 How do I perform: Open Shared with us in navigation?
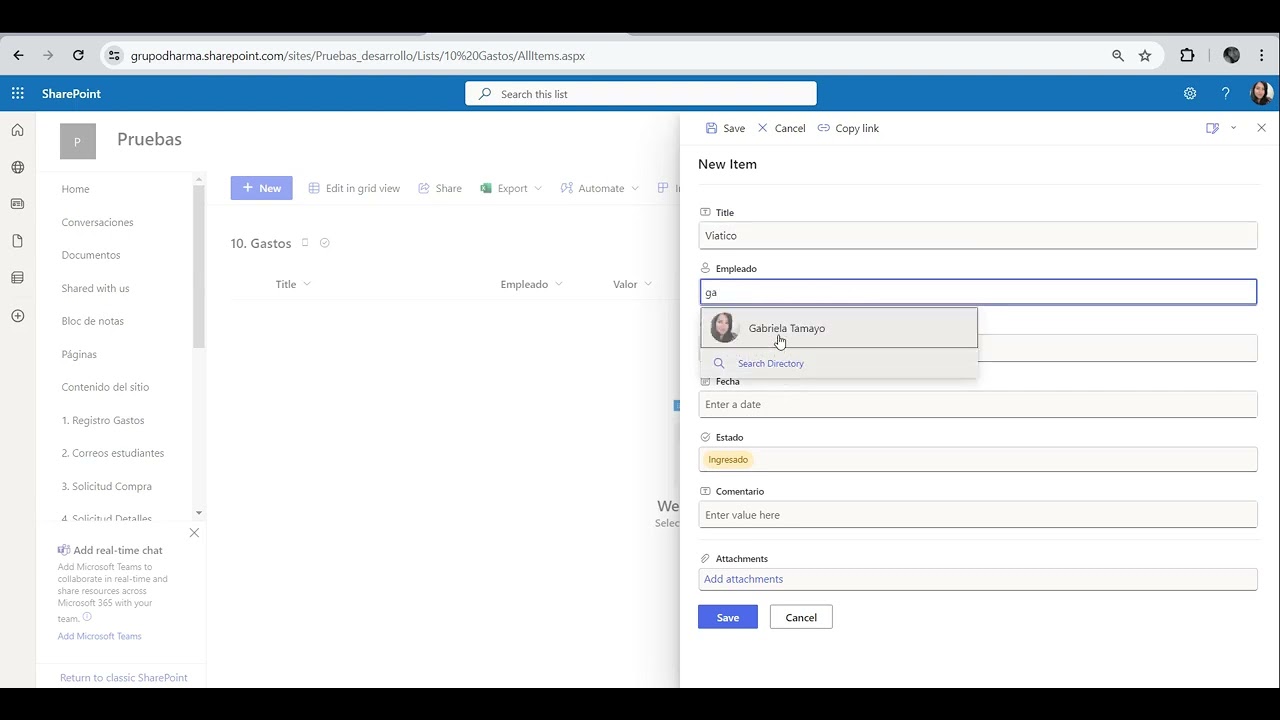pyautogui.click(x=95, y=288)
